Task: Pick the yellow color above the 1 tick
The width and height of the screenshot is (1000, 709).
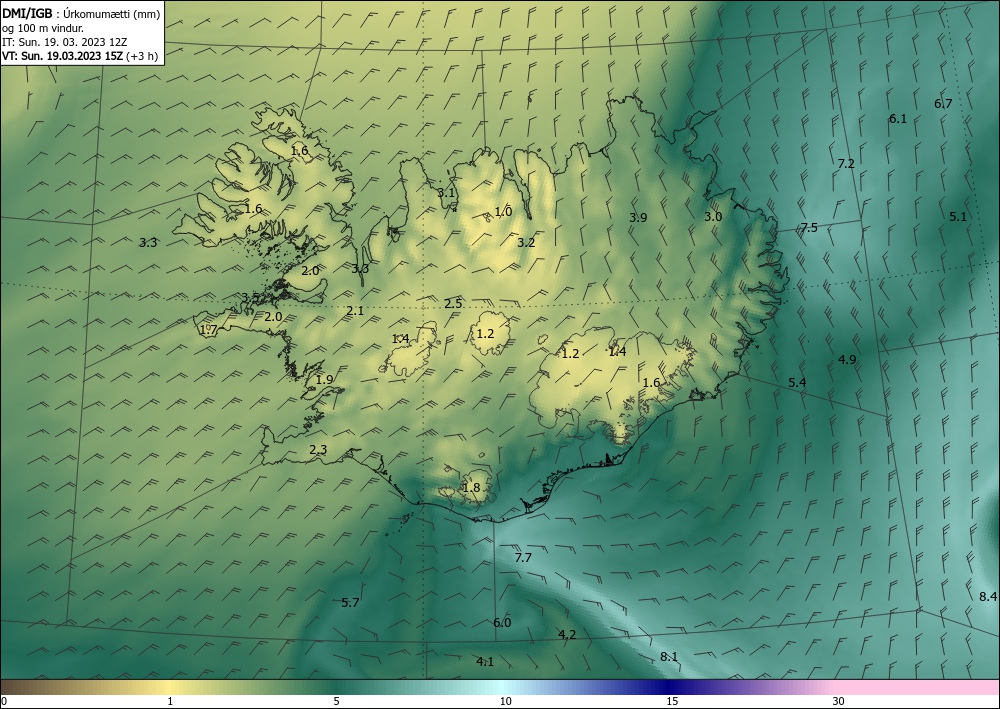Action: tap(170, 687)
